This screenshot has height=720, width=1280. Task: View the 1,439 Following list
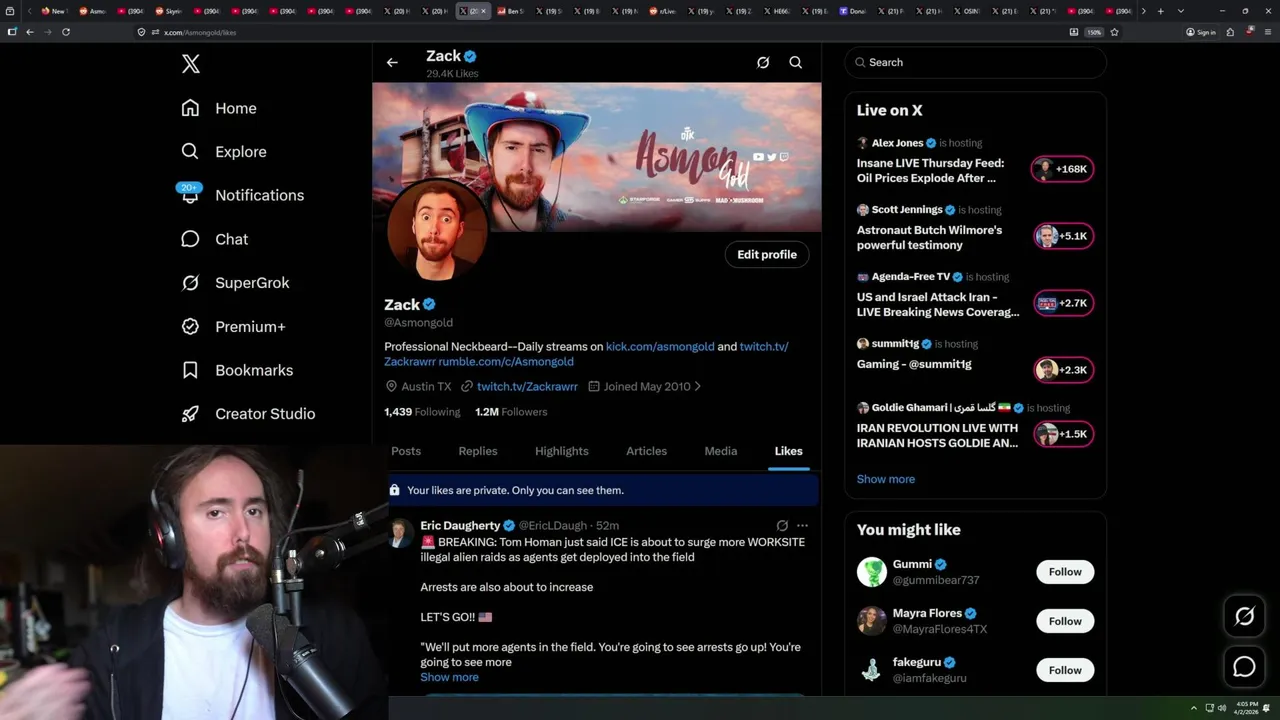[422, 412]
